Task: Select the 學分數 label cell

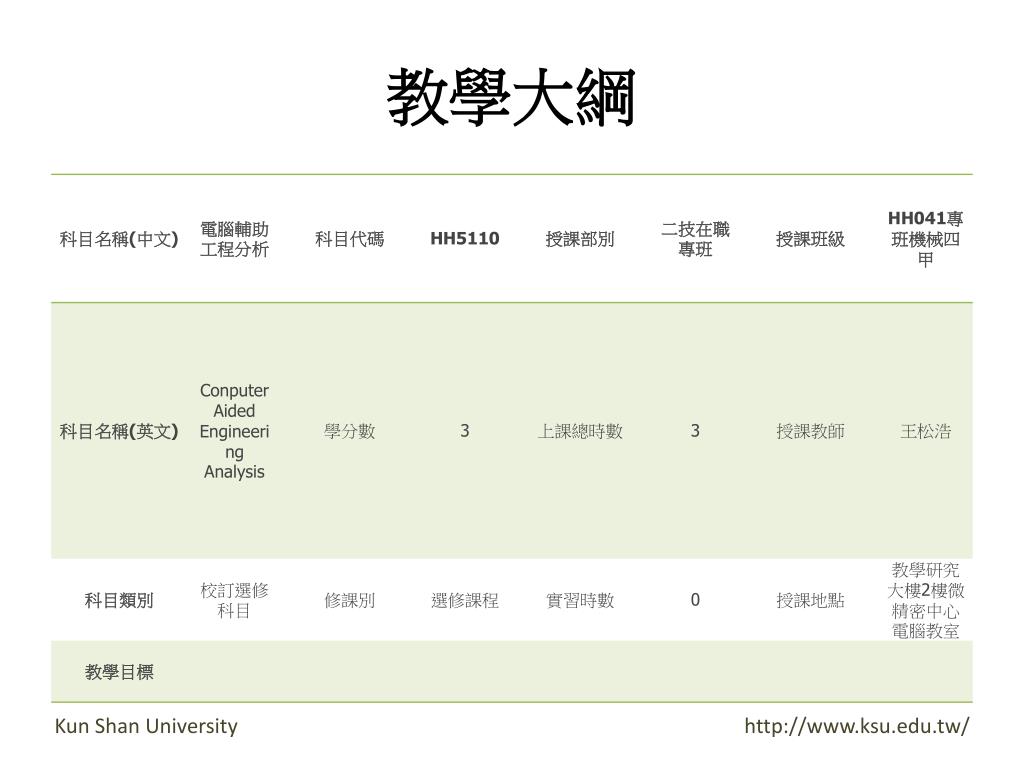Action: click(x=349, y=431)
